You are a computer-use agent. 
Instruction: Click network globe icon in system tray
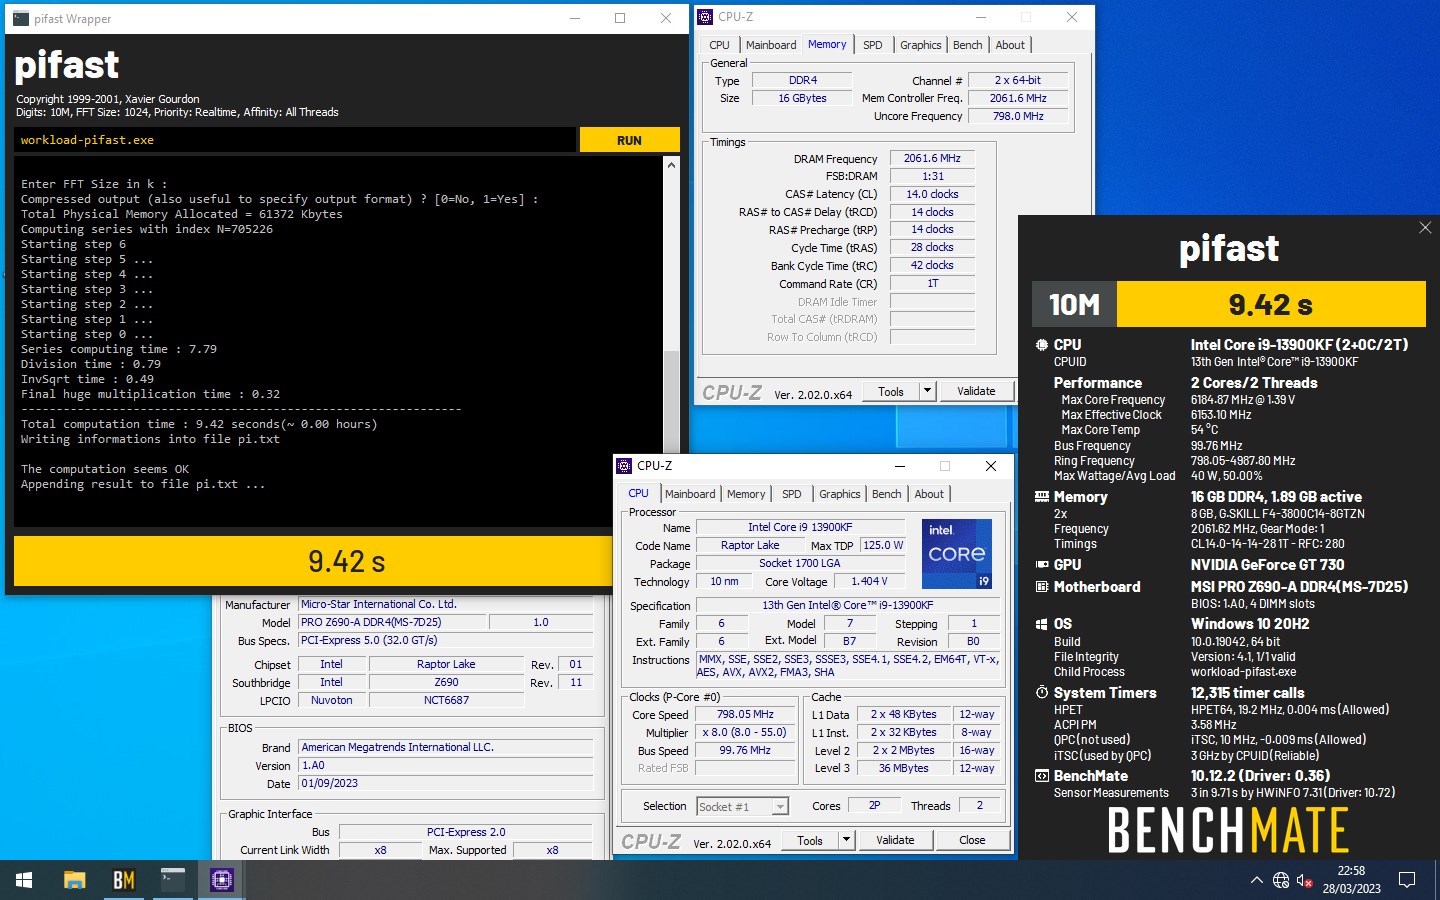click(x=1281, y=880)
